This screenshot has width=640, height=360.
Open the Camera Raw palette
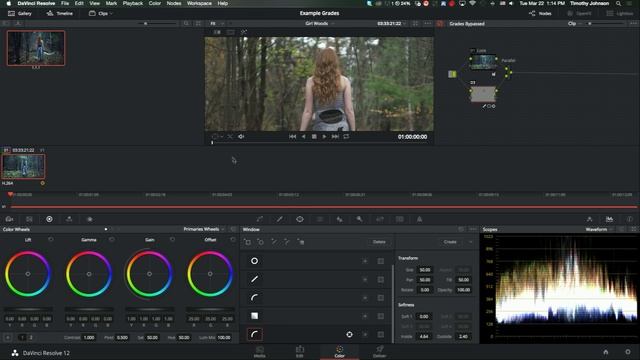pyautogui.click(x=9, y=220)
